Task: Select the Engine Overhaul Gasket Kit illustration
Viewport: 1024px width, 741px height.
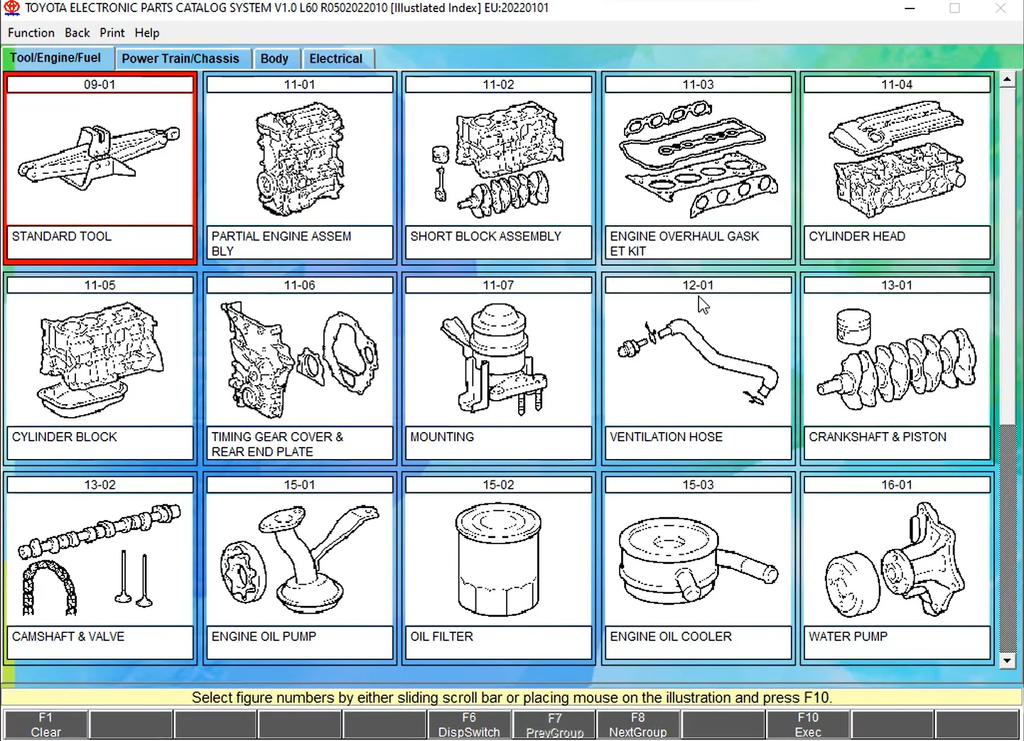Action: [x=697, y=159]
